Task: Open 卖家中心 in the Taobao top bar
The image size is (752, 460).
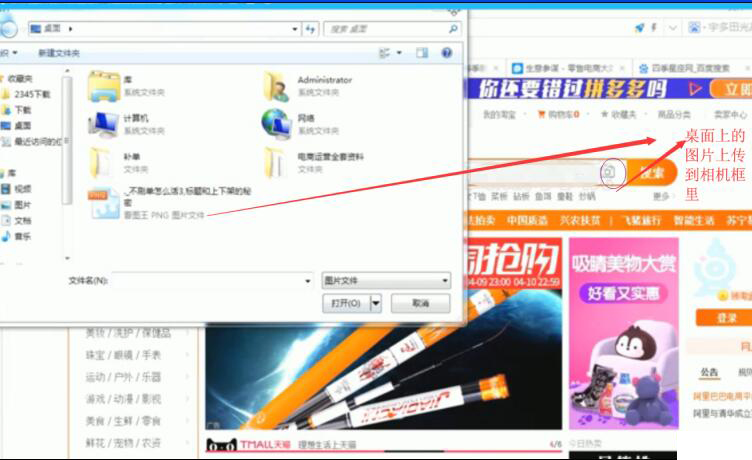Action: pyautogui.click(x=730, y=115)
